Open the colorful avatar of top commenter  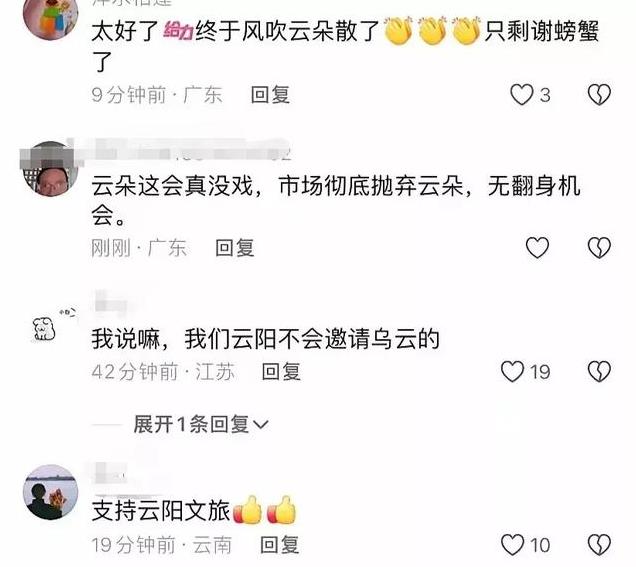coord(50,16)
